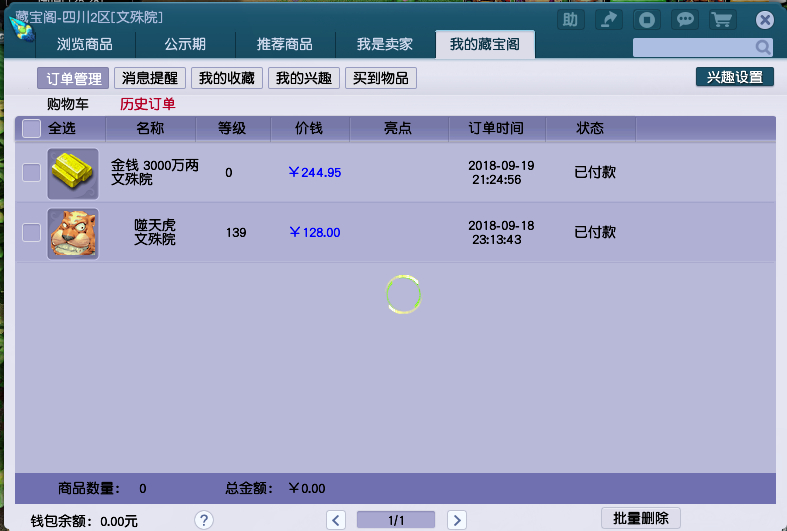Click the 消息提醒 button
This screenshot has width=787, height=531.
click(x=150, y=78)
